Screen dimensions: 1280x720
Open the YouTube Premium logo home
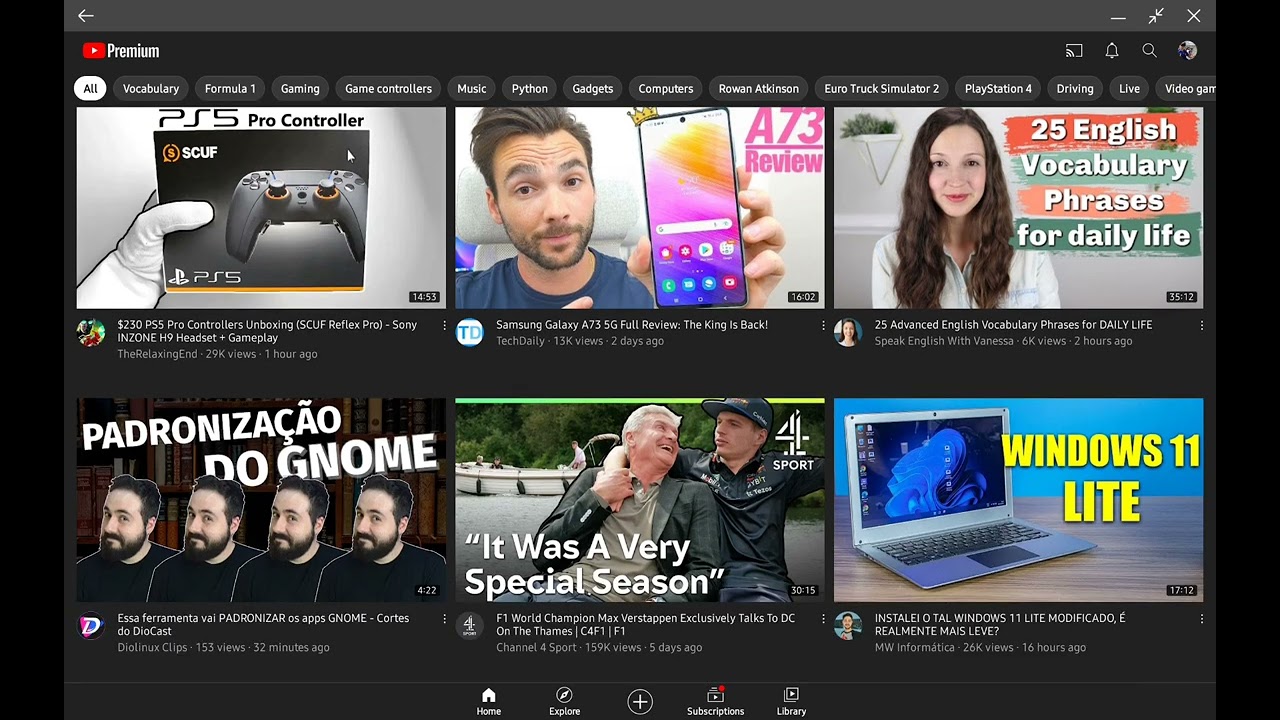coord(121,51)
